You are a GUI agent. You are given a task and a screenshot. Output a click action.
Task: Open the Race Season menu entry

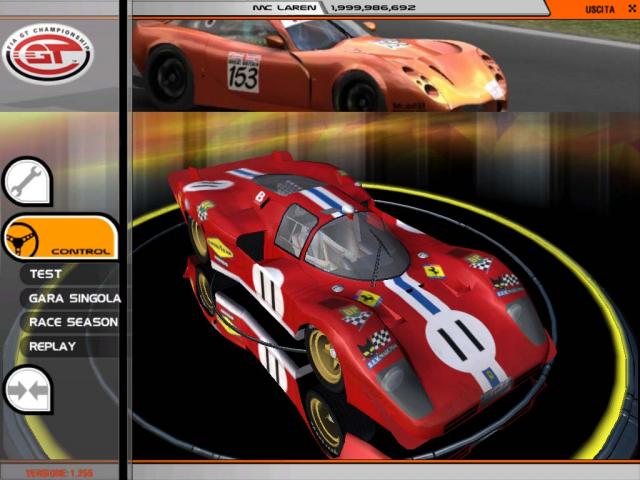click(73, 322)
